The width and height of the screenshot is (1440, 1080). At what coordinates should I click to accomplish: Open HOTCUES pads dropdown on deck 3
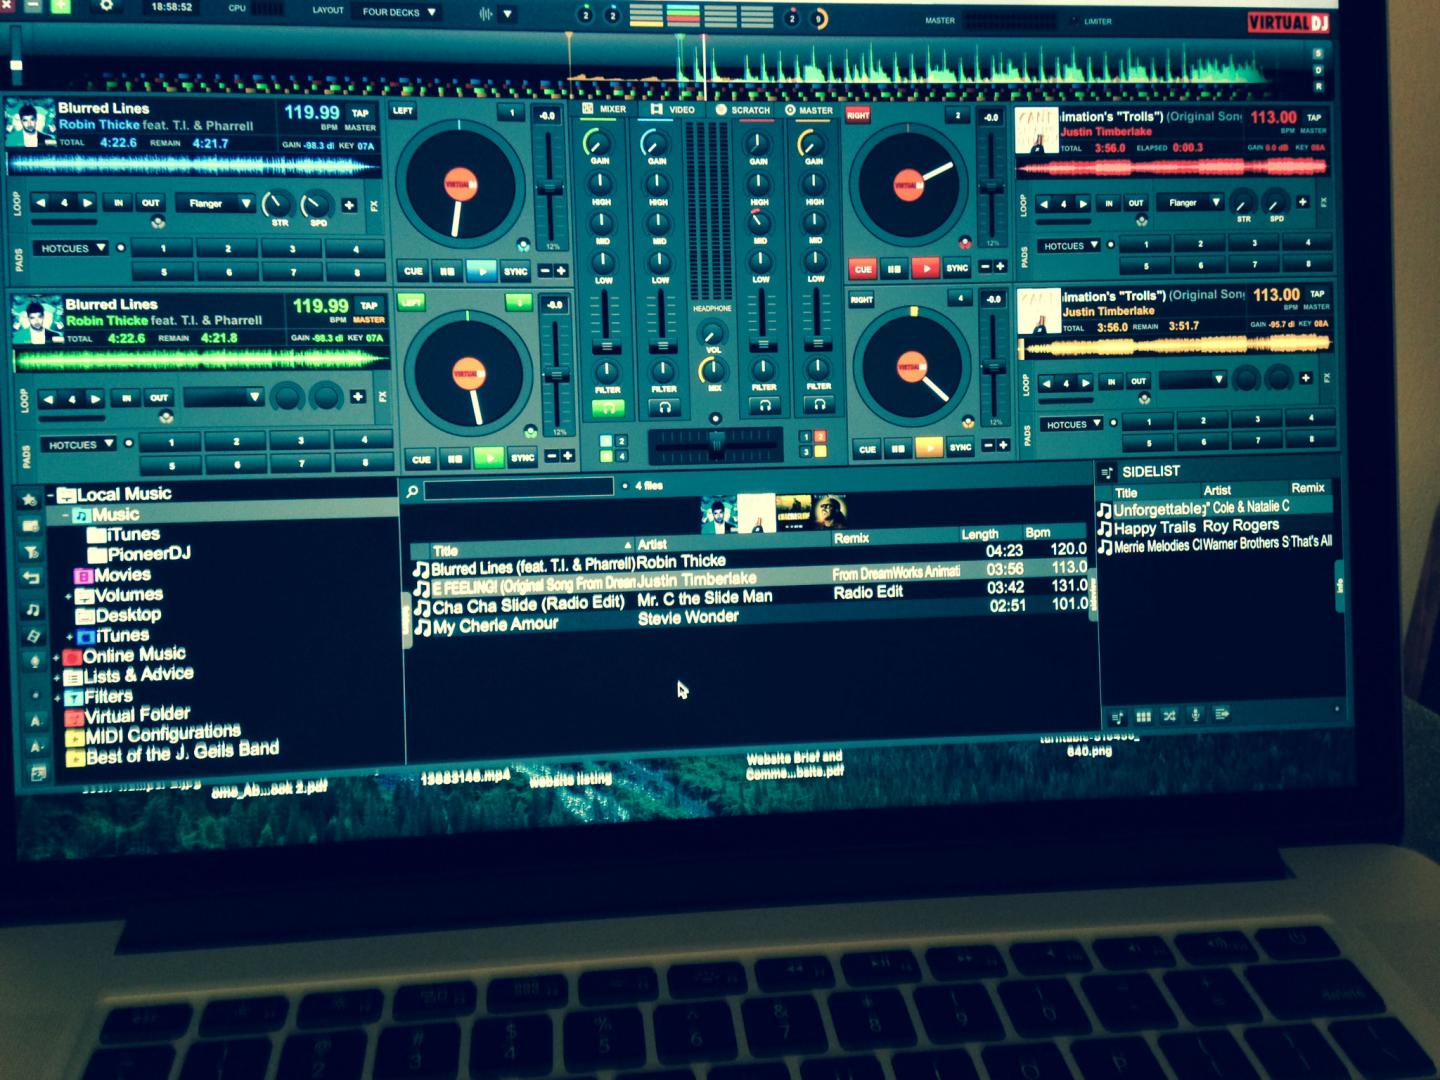pyautogui.click(x=81, y=444)
